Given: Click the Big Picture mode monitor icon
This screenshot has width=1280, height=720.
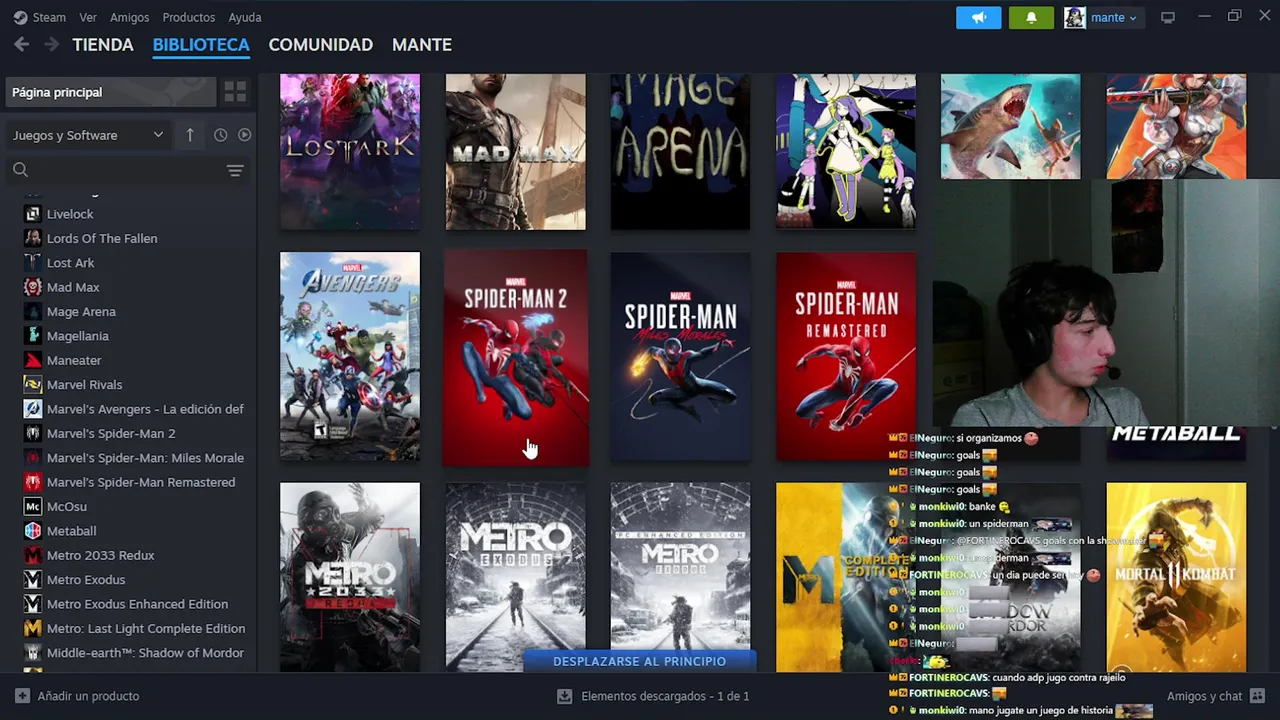Looking at the screenshot, I should tap(1167, 17).
